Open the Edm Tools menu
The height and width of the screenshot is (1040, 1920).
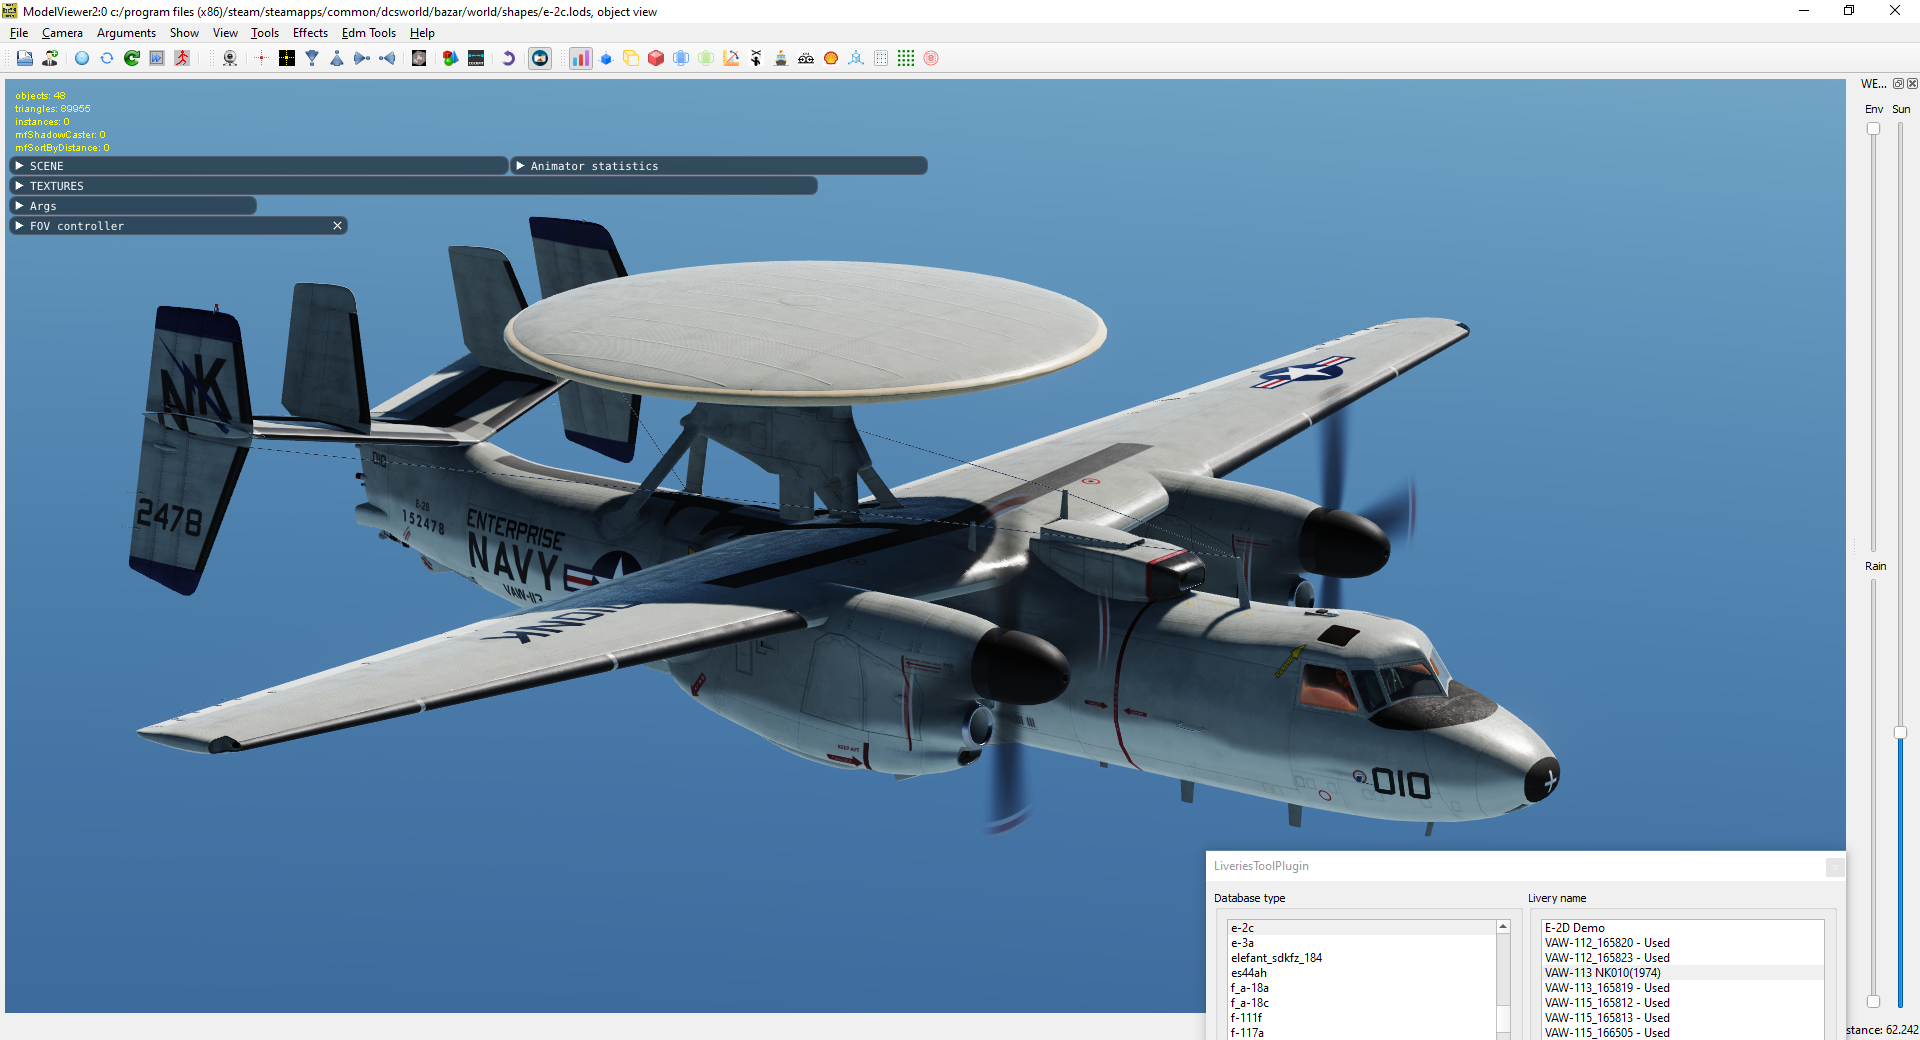click(369, 33)
